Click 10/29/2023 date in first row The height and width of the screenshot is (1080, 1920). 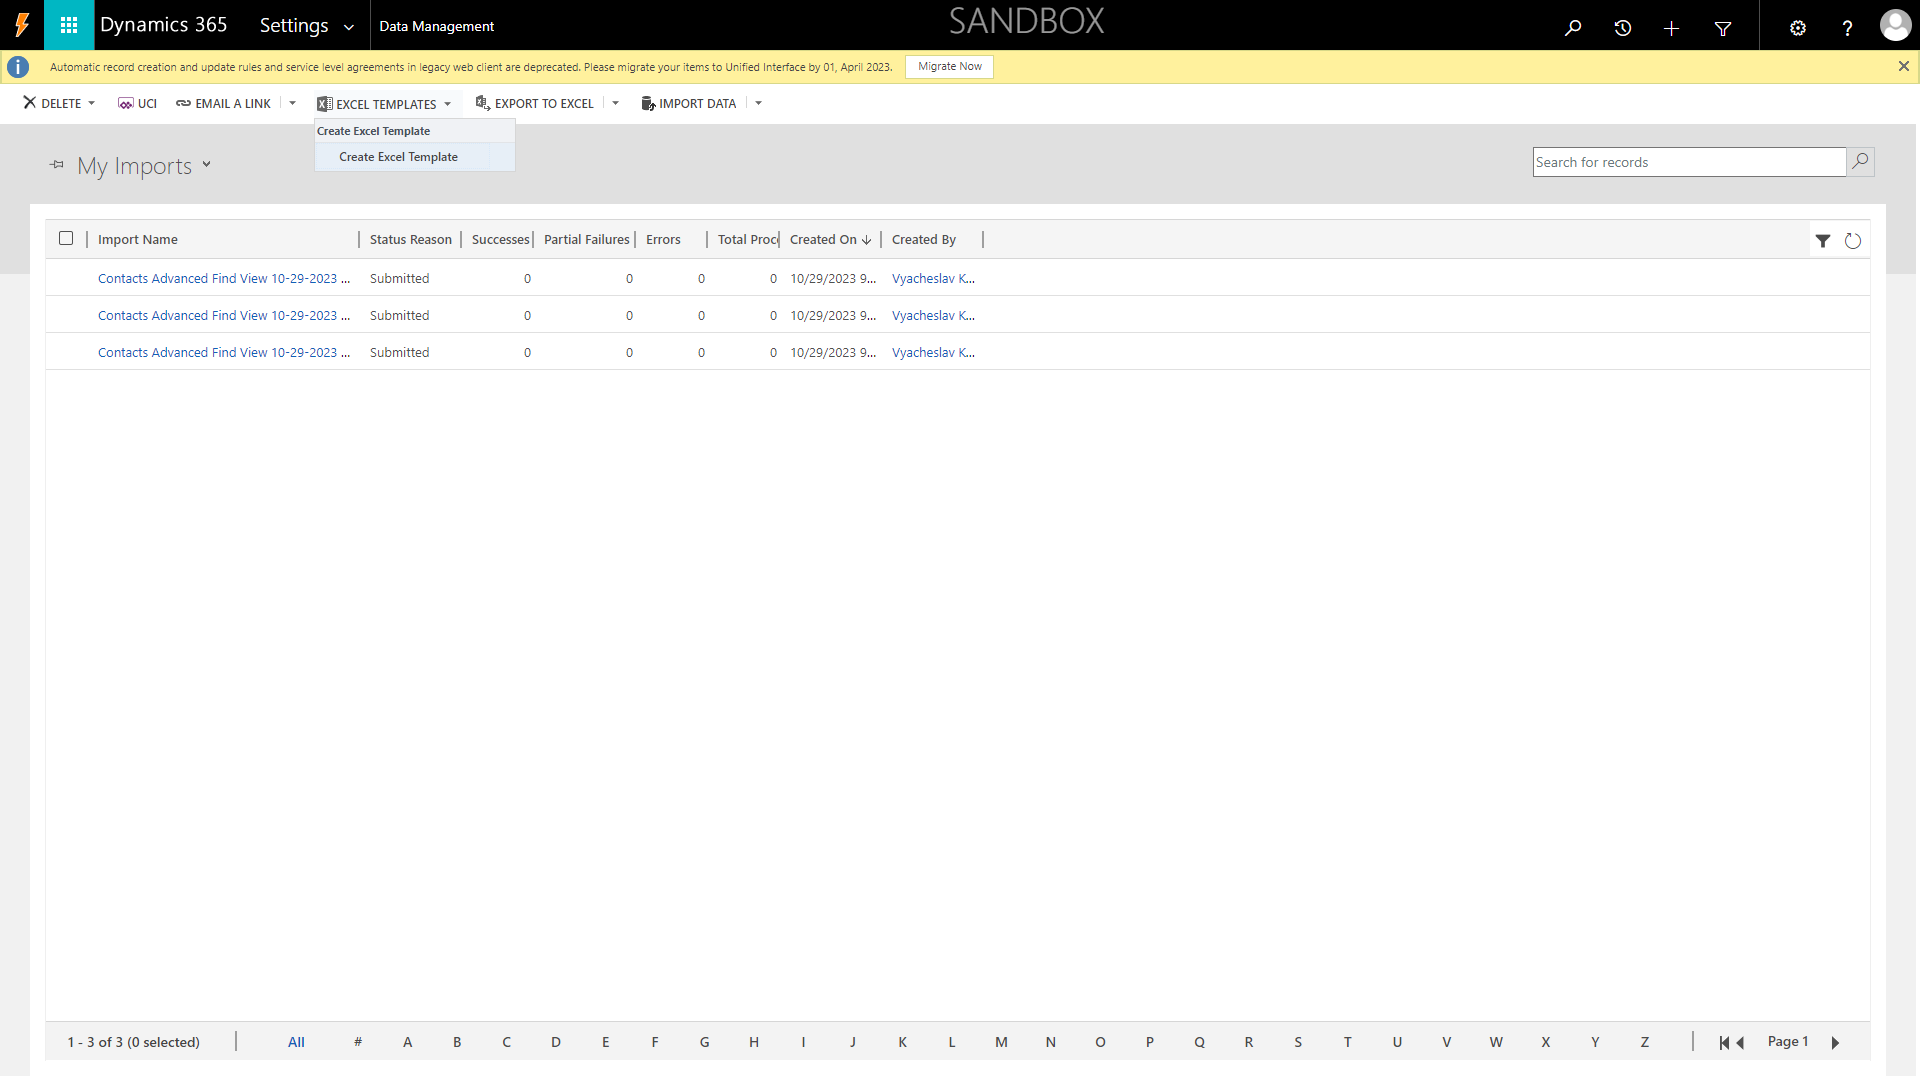click(833, 278)
